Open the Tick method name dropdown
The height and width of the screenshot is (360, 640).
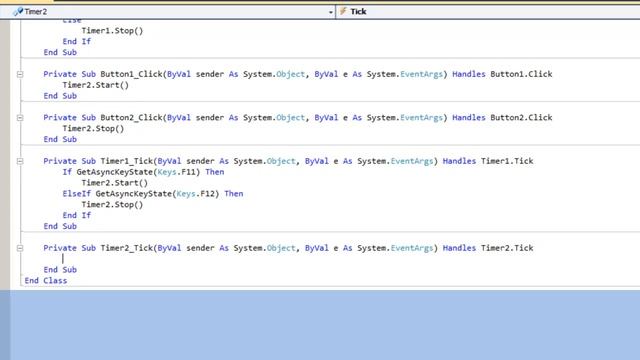pos(488,11)
